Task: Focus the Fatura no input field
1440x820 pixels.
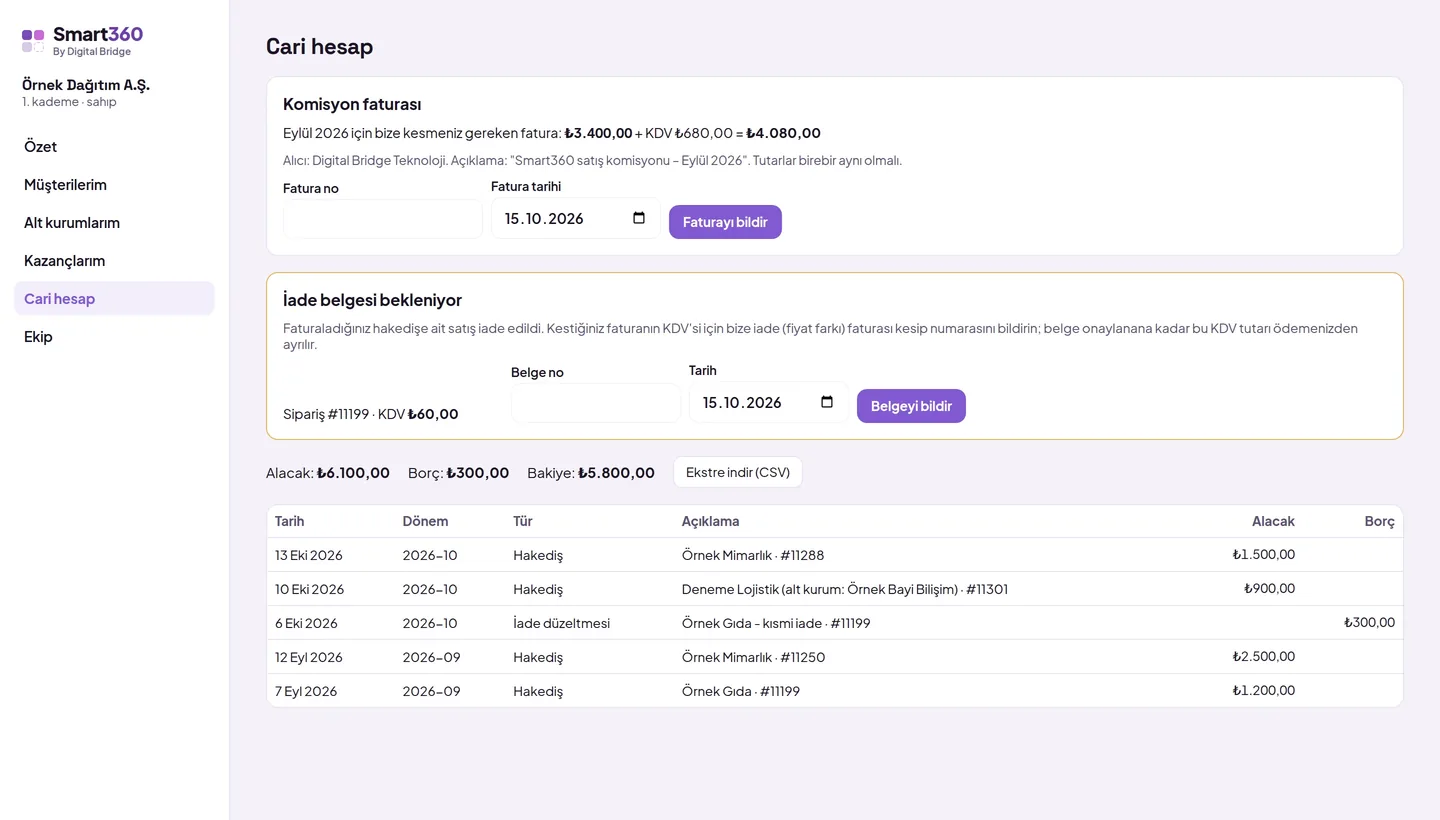Action: (x=383, y=219)
